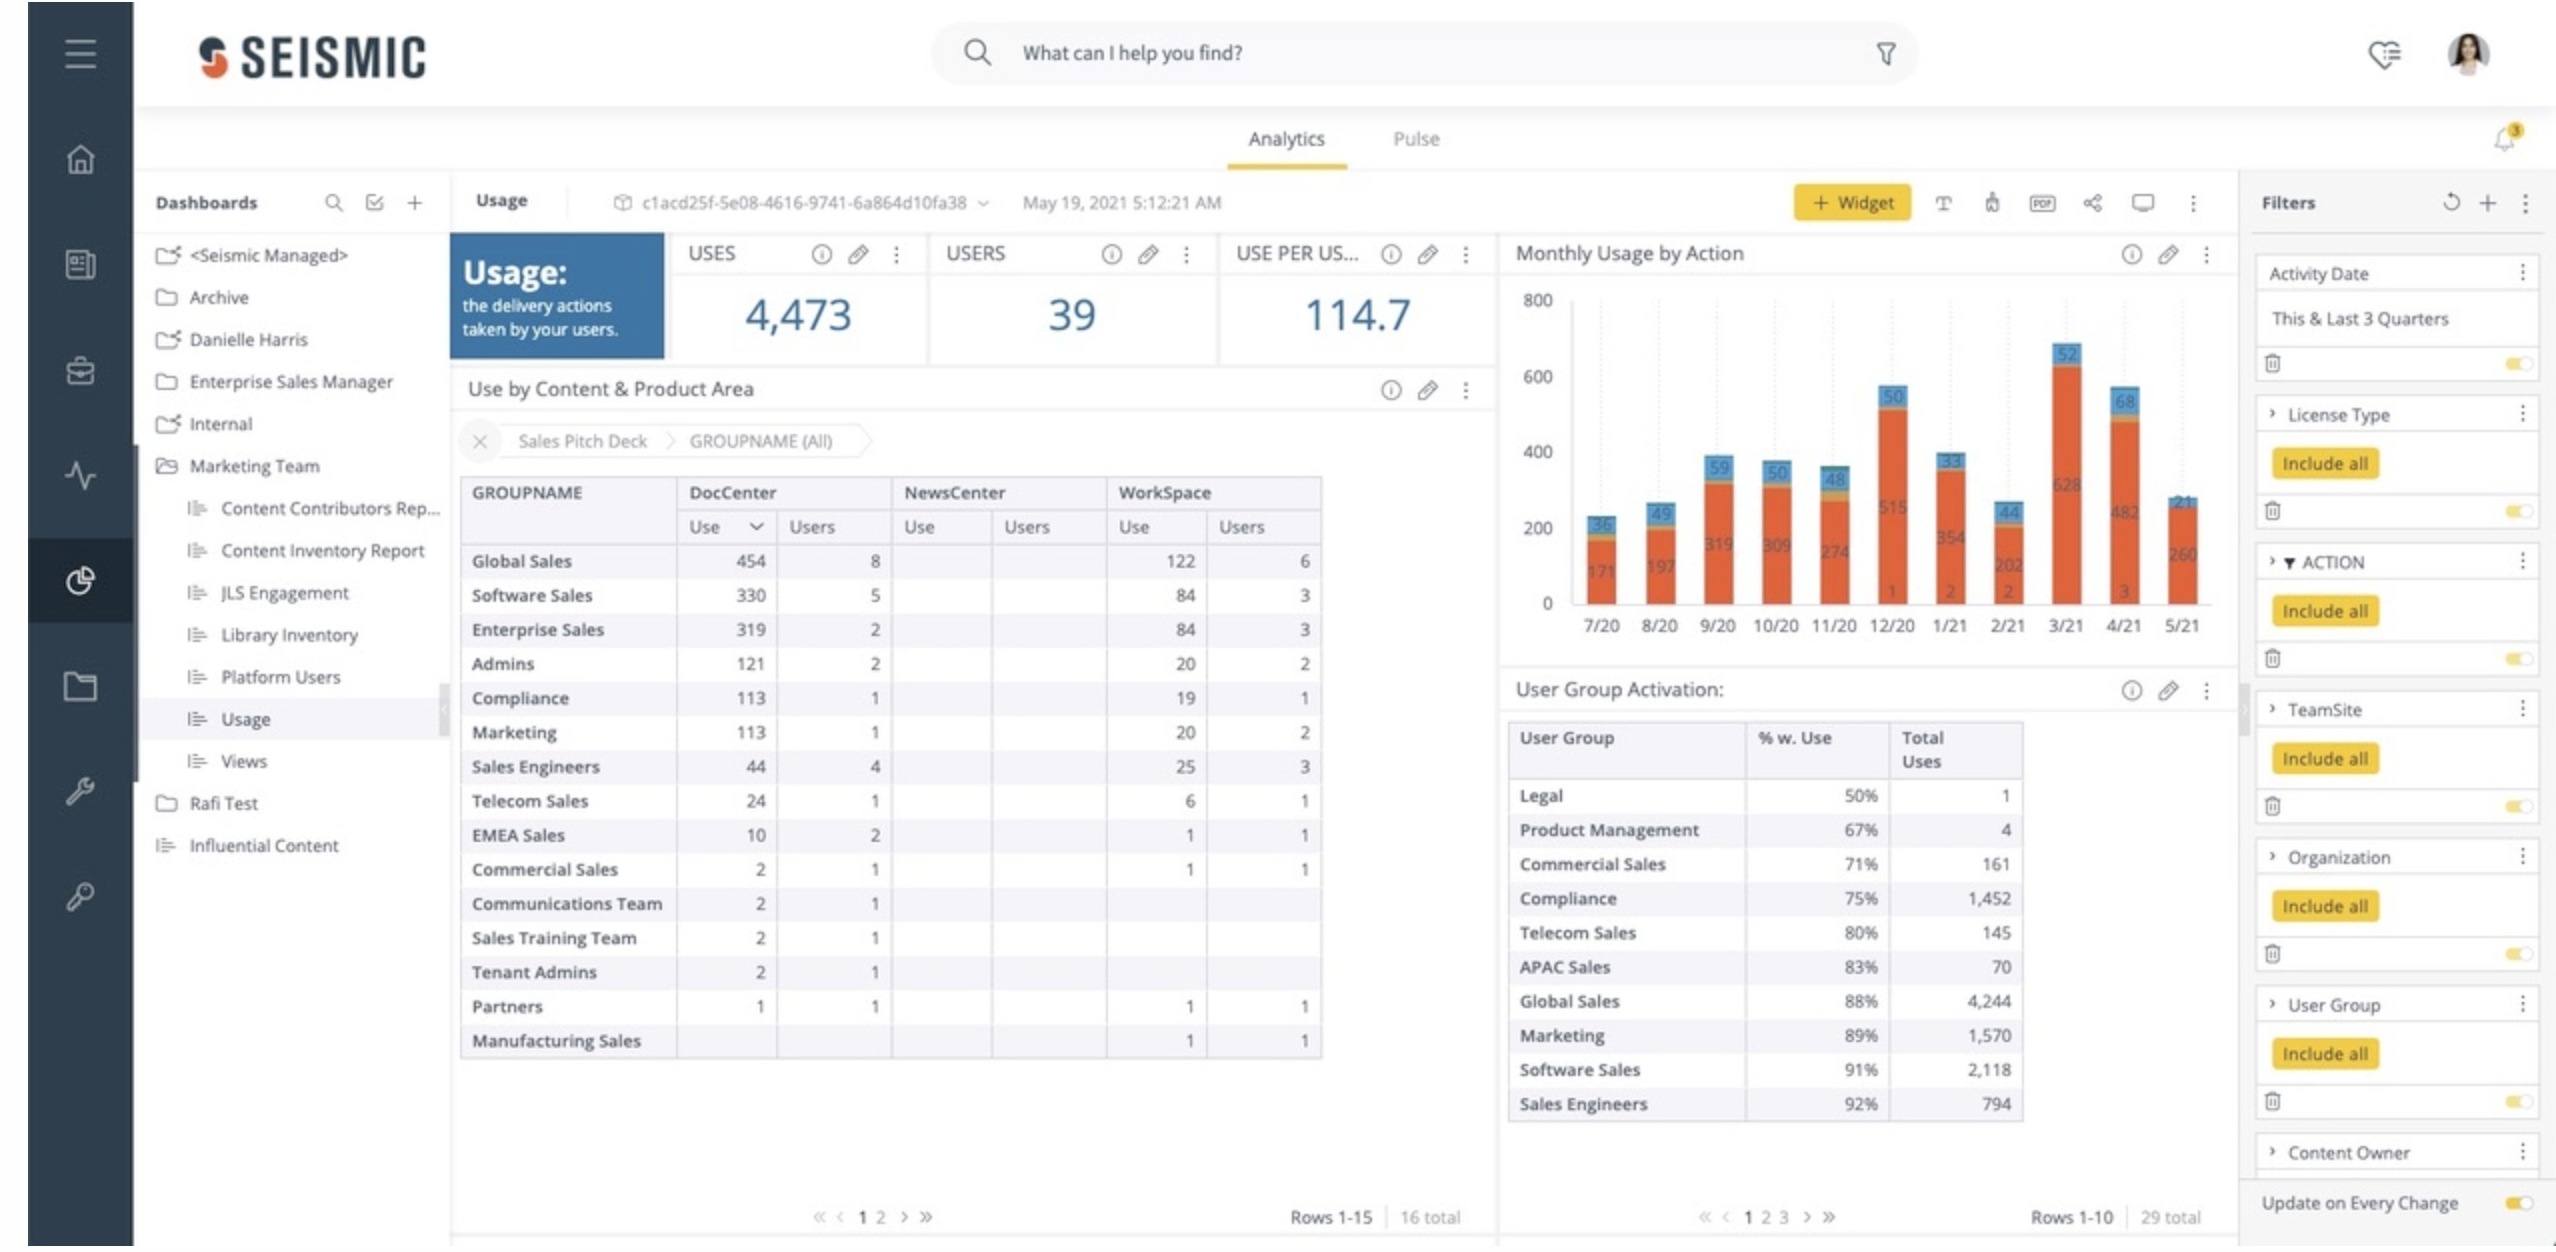Click Include all under ACTION filter
Screen dimensions: 2556x1252
click(x=2324, y=611)
